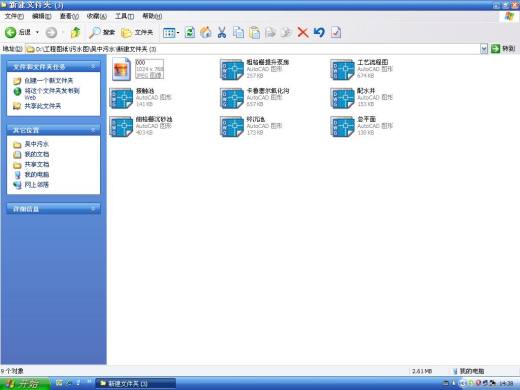Click the Paste clipboard icon
520x390 pixels.
tap(254, 32)
